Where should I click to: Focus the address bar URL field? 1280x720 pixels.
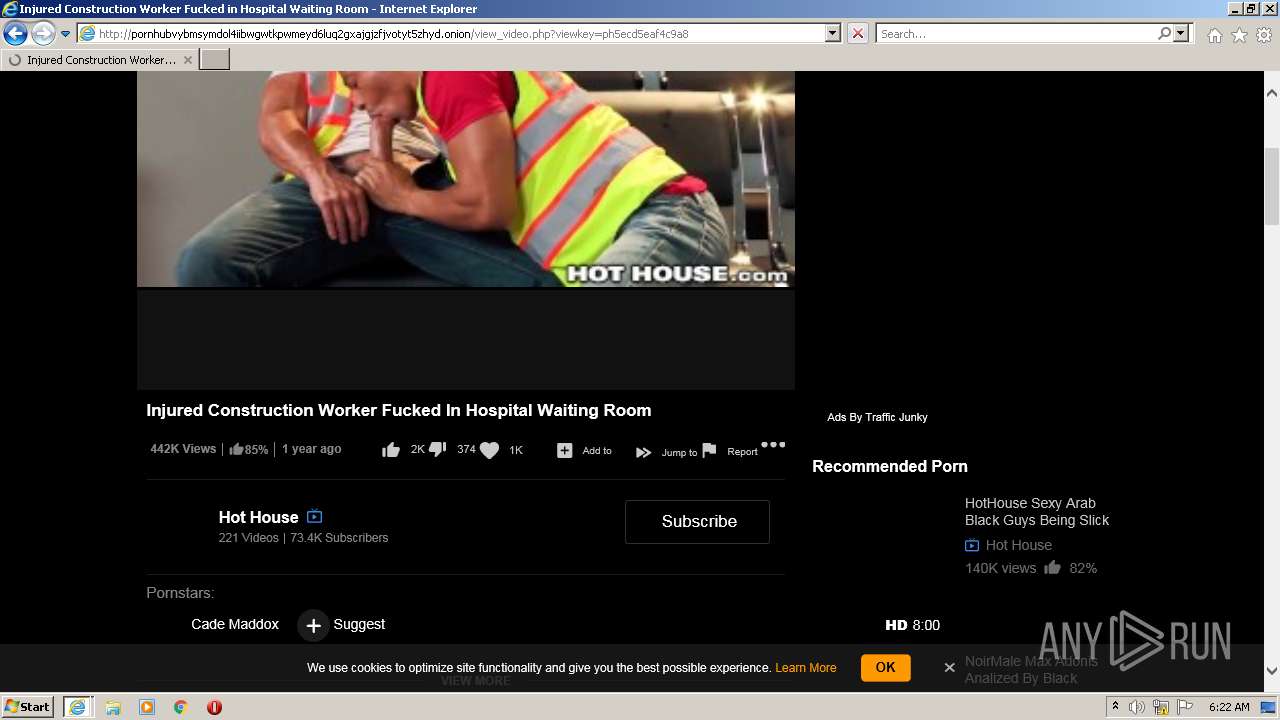pos(450,33)
